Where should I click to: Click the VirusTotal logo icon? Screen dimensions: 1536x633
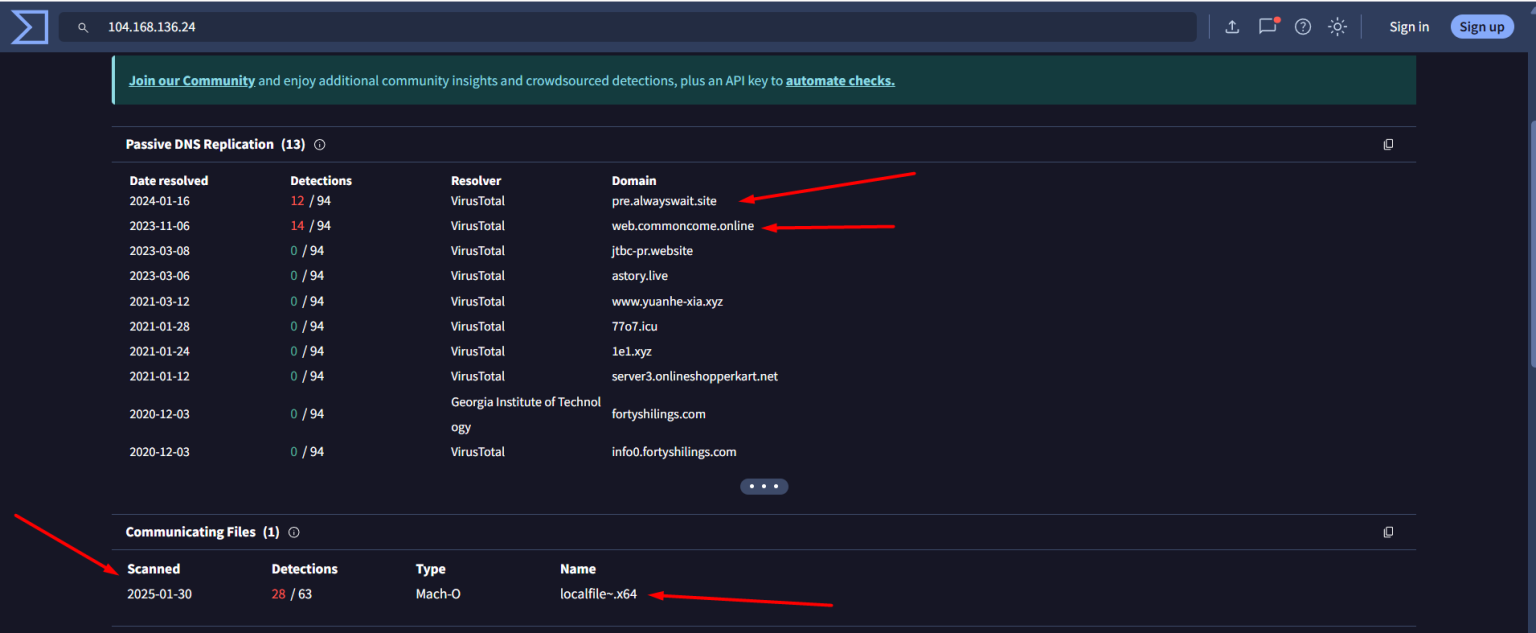pos(29,26)
